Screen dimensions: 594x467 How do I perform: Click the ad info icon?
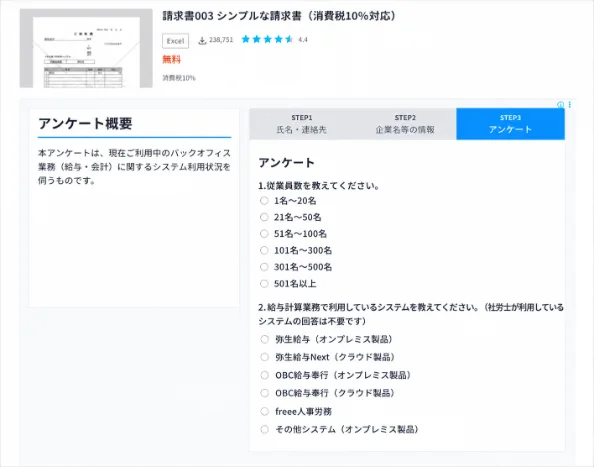click(560, 105)
